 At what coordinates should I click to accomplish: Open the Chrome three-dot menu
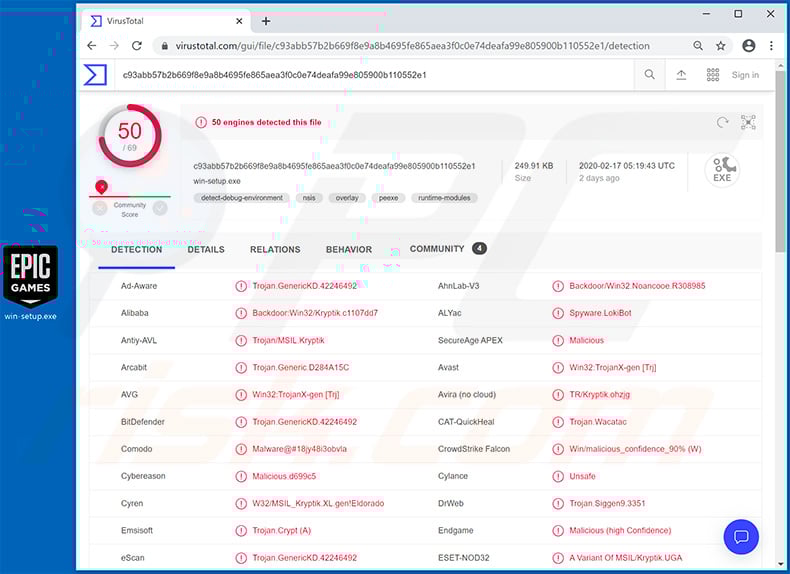click(771, 46)
